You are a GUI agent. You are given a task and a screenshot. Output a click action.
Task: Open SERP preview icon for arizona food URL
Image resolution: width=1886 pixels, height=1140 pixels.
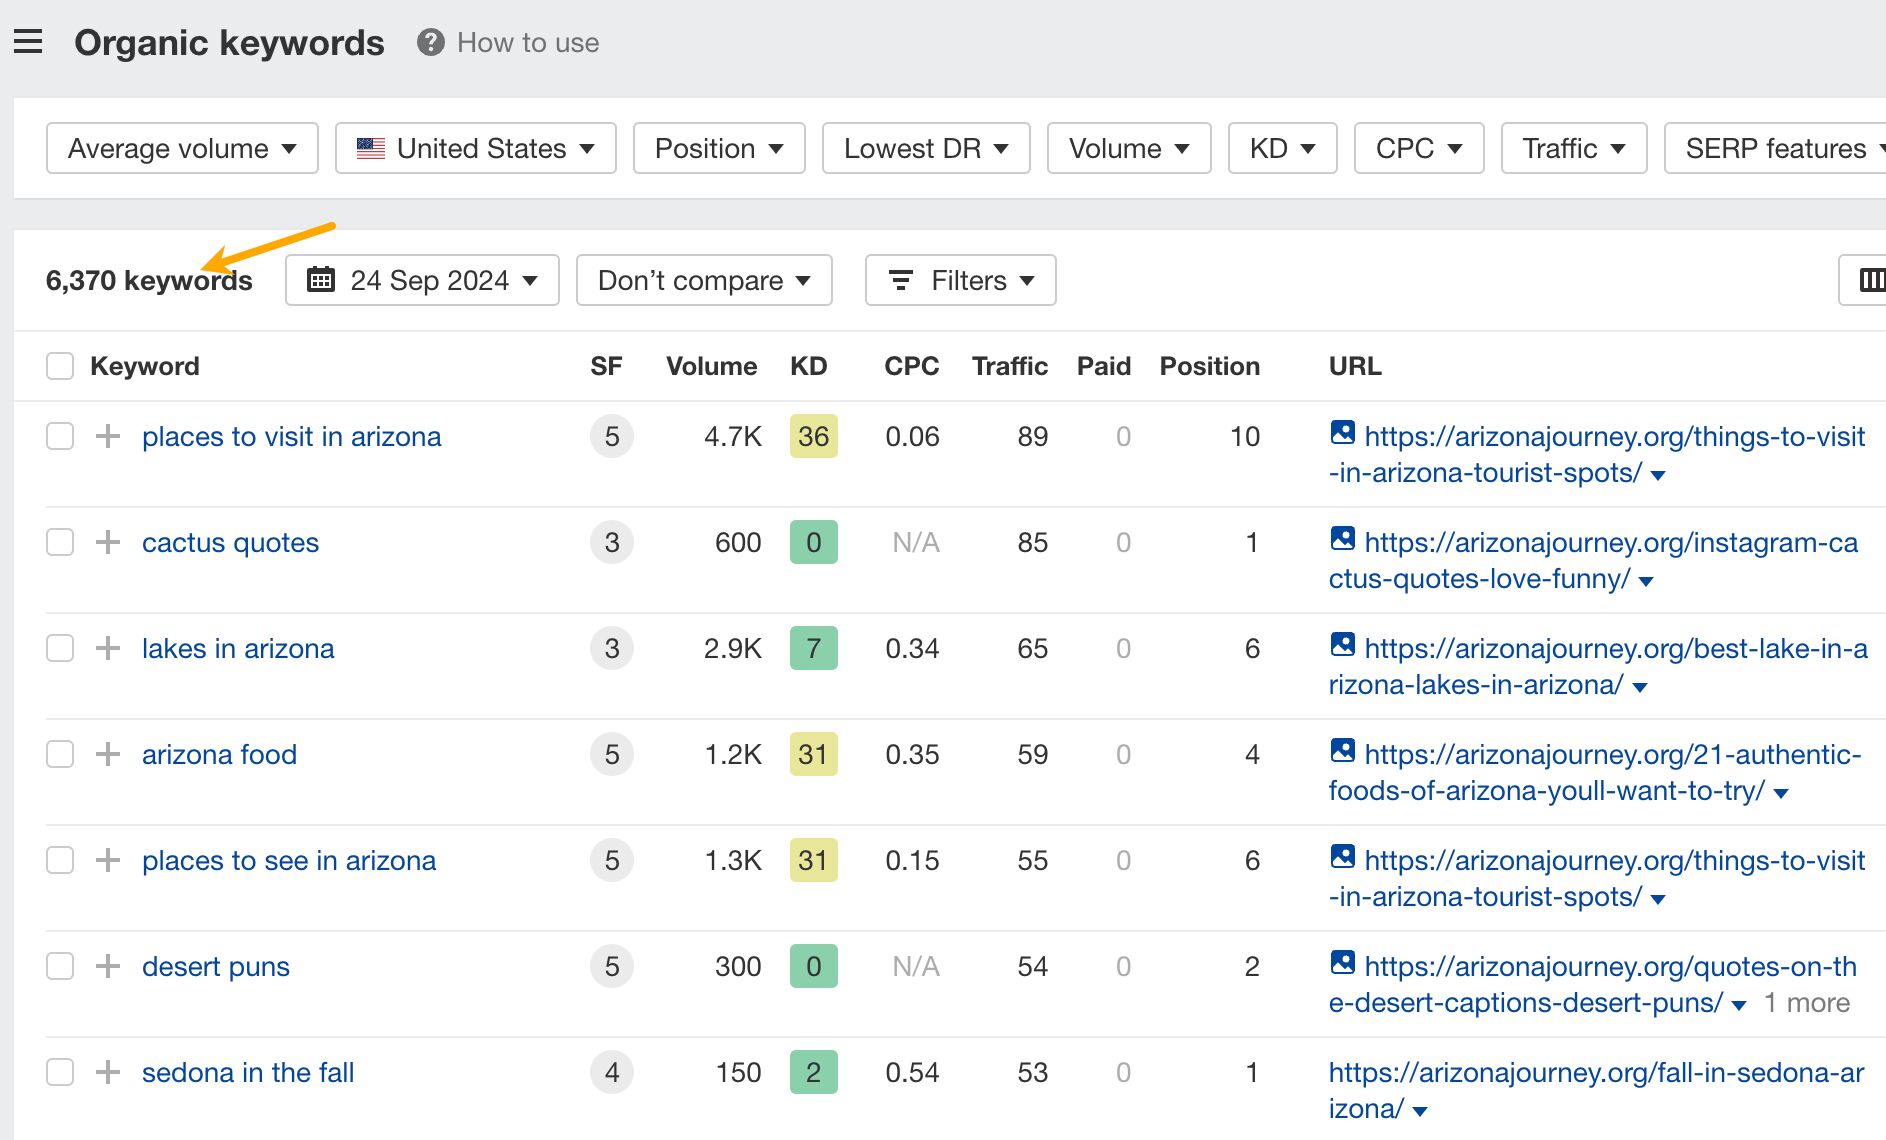coord(1344,754)
